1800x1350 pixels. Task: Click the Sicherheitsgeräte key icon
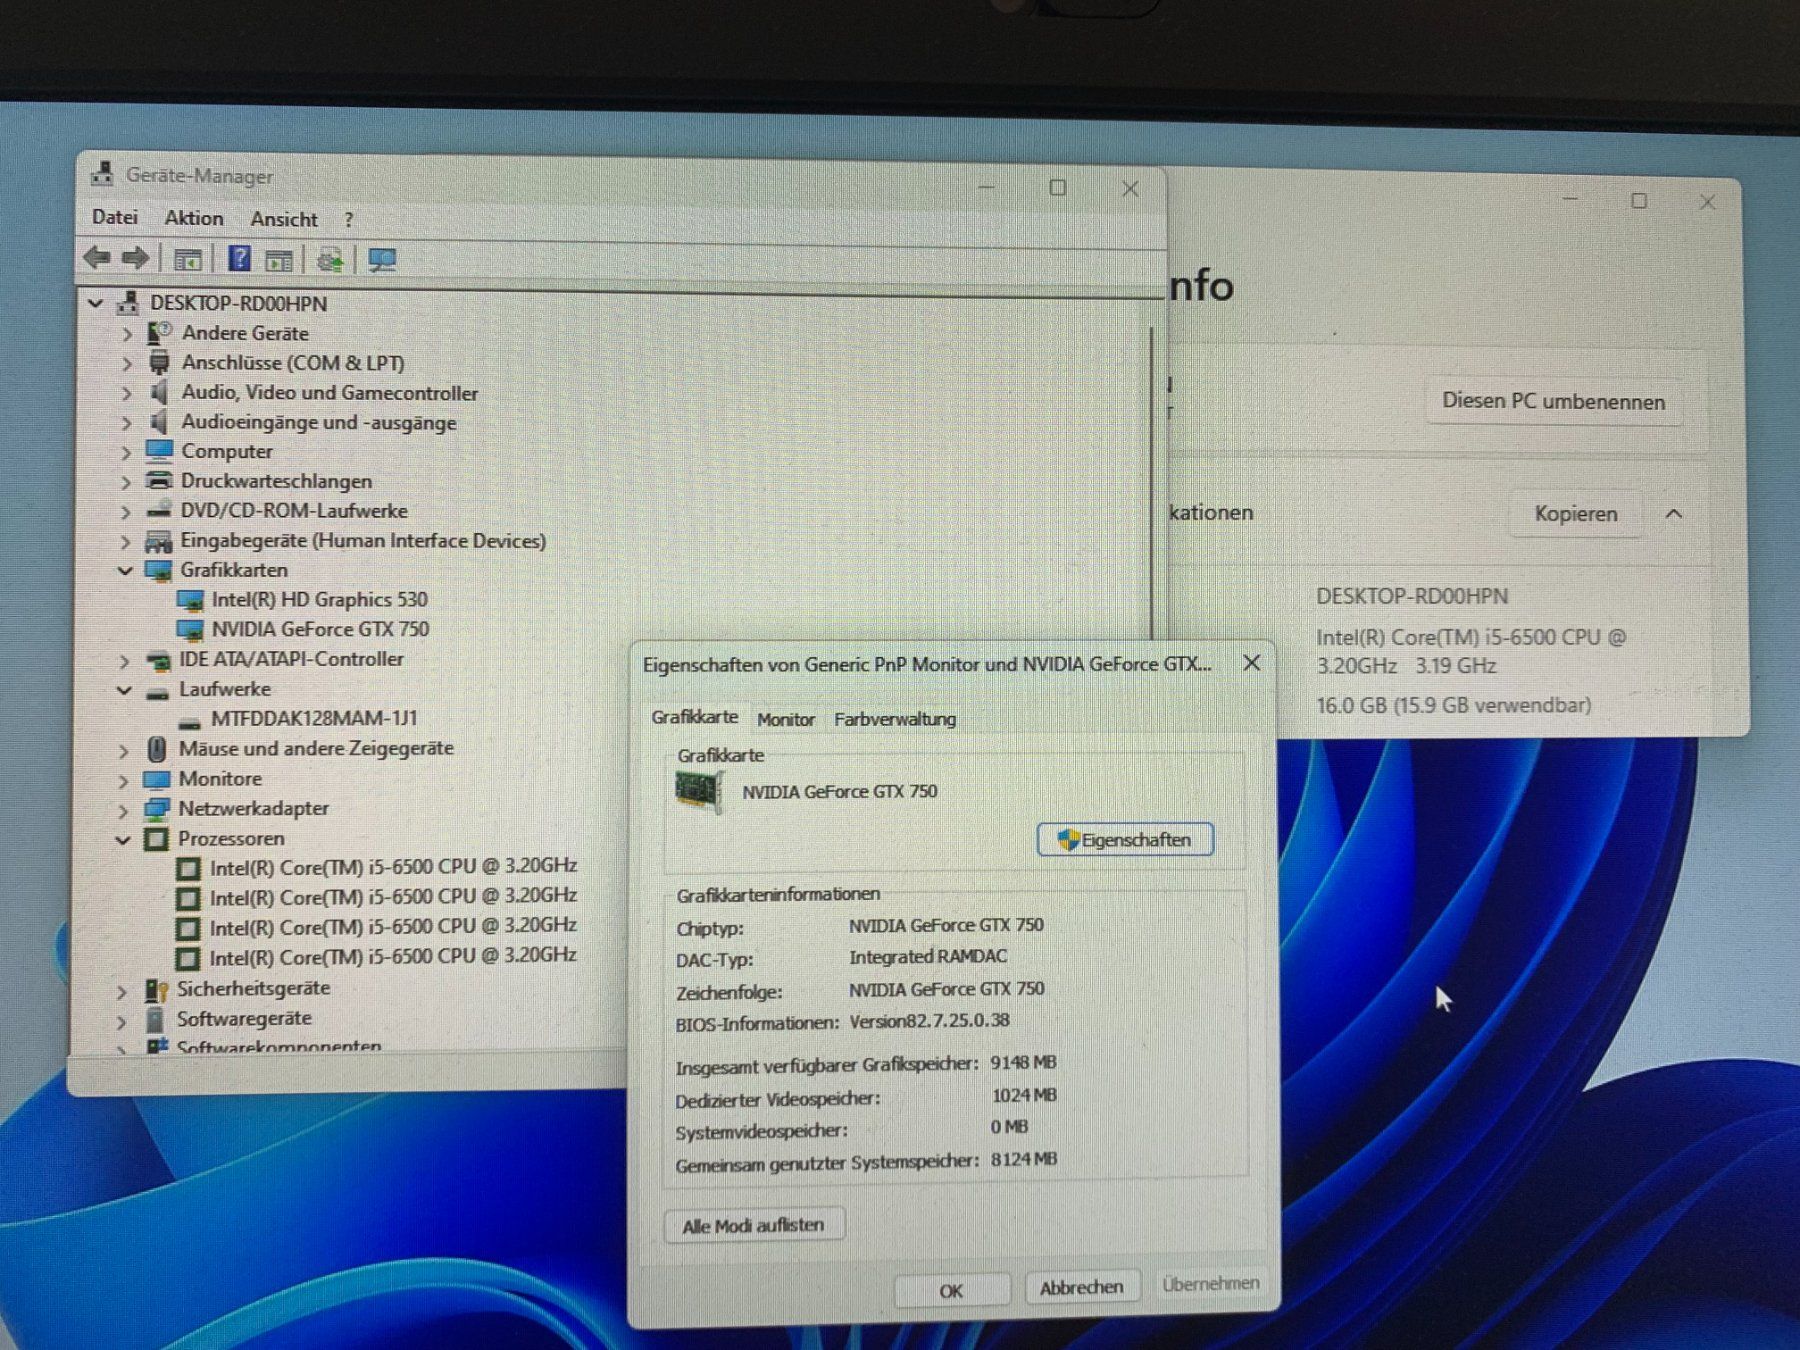coord(156,990)
